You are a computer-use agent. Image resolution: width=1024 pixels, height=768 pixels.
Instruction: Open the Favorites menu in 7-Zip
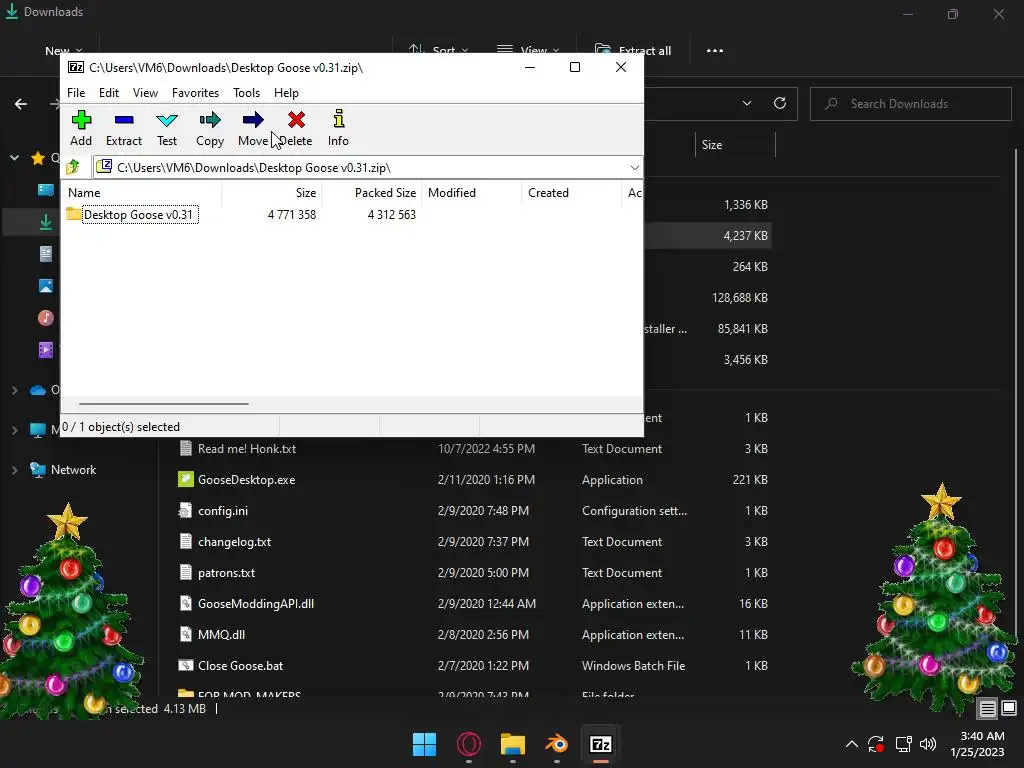[x=195, y=93]
